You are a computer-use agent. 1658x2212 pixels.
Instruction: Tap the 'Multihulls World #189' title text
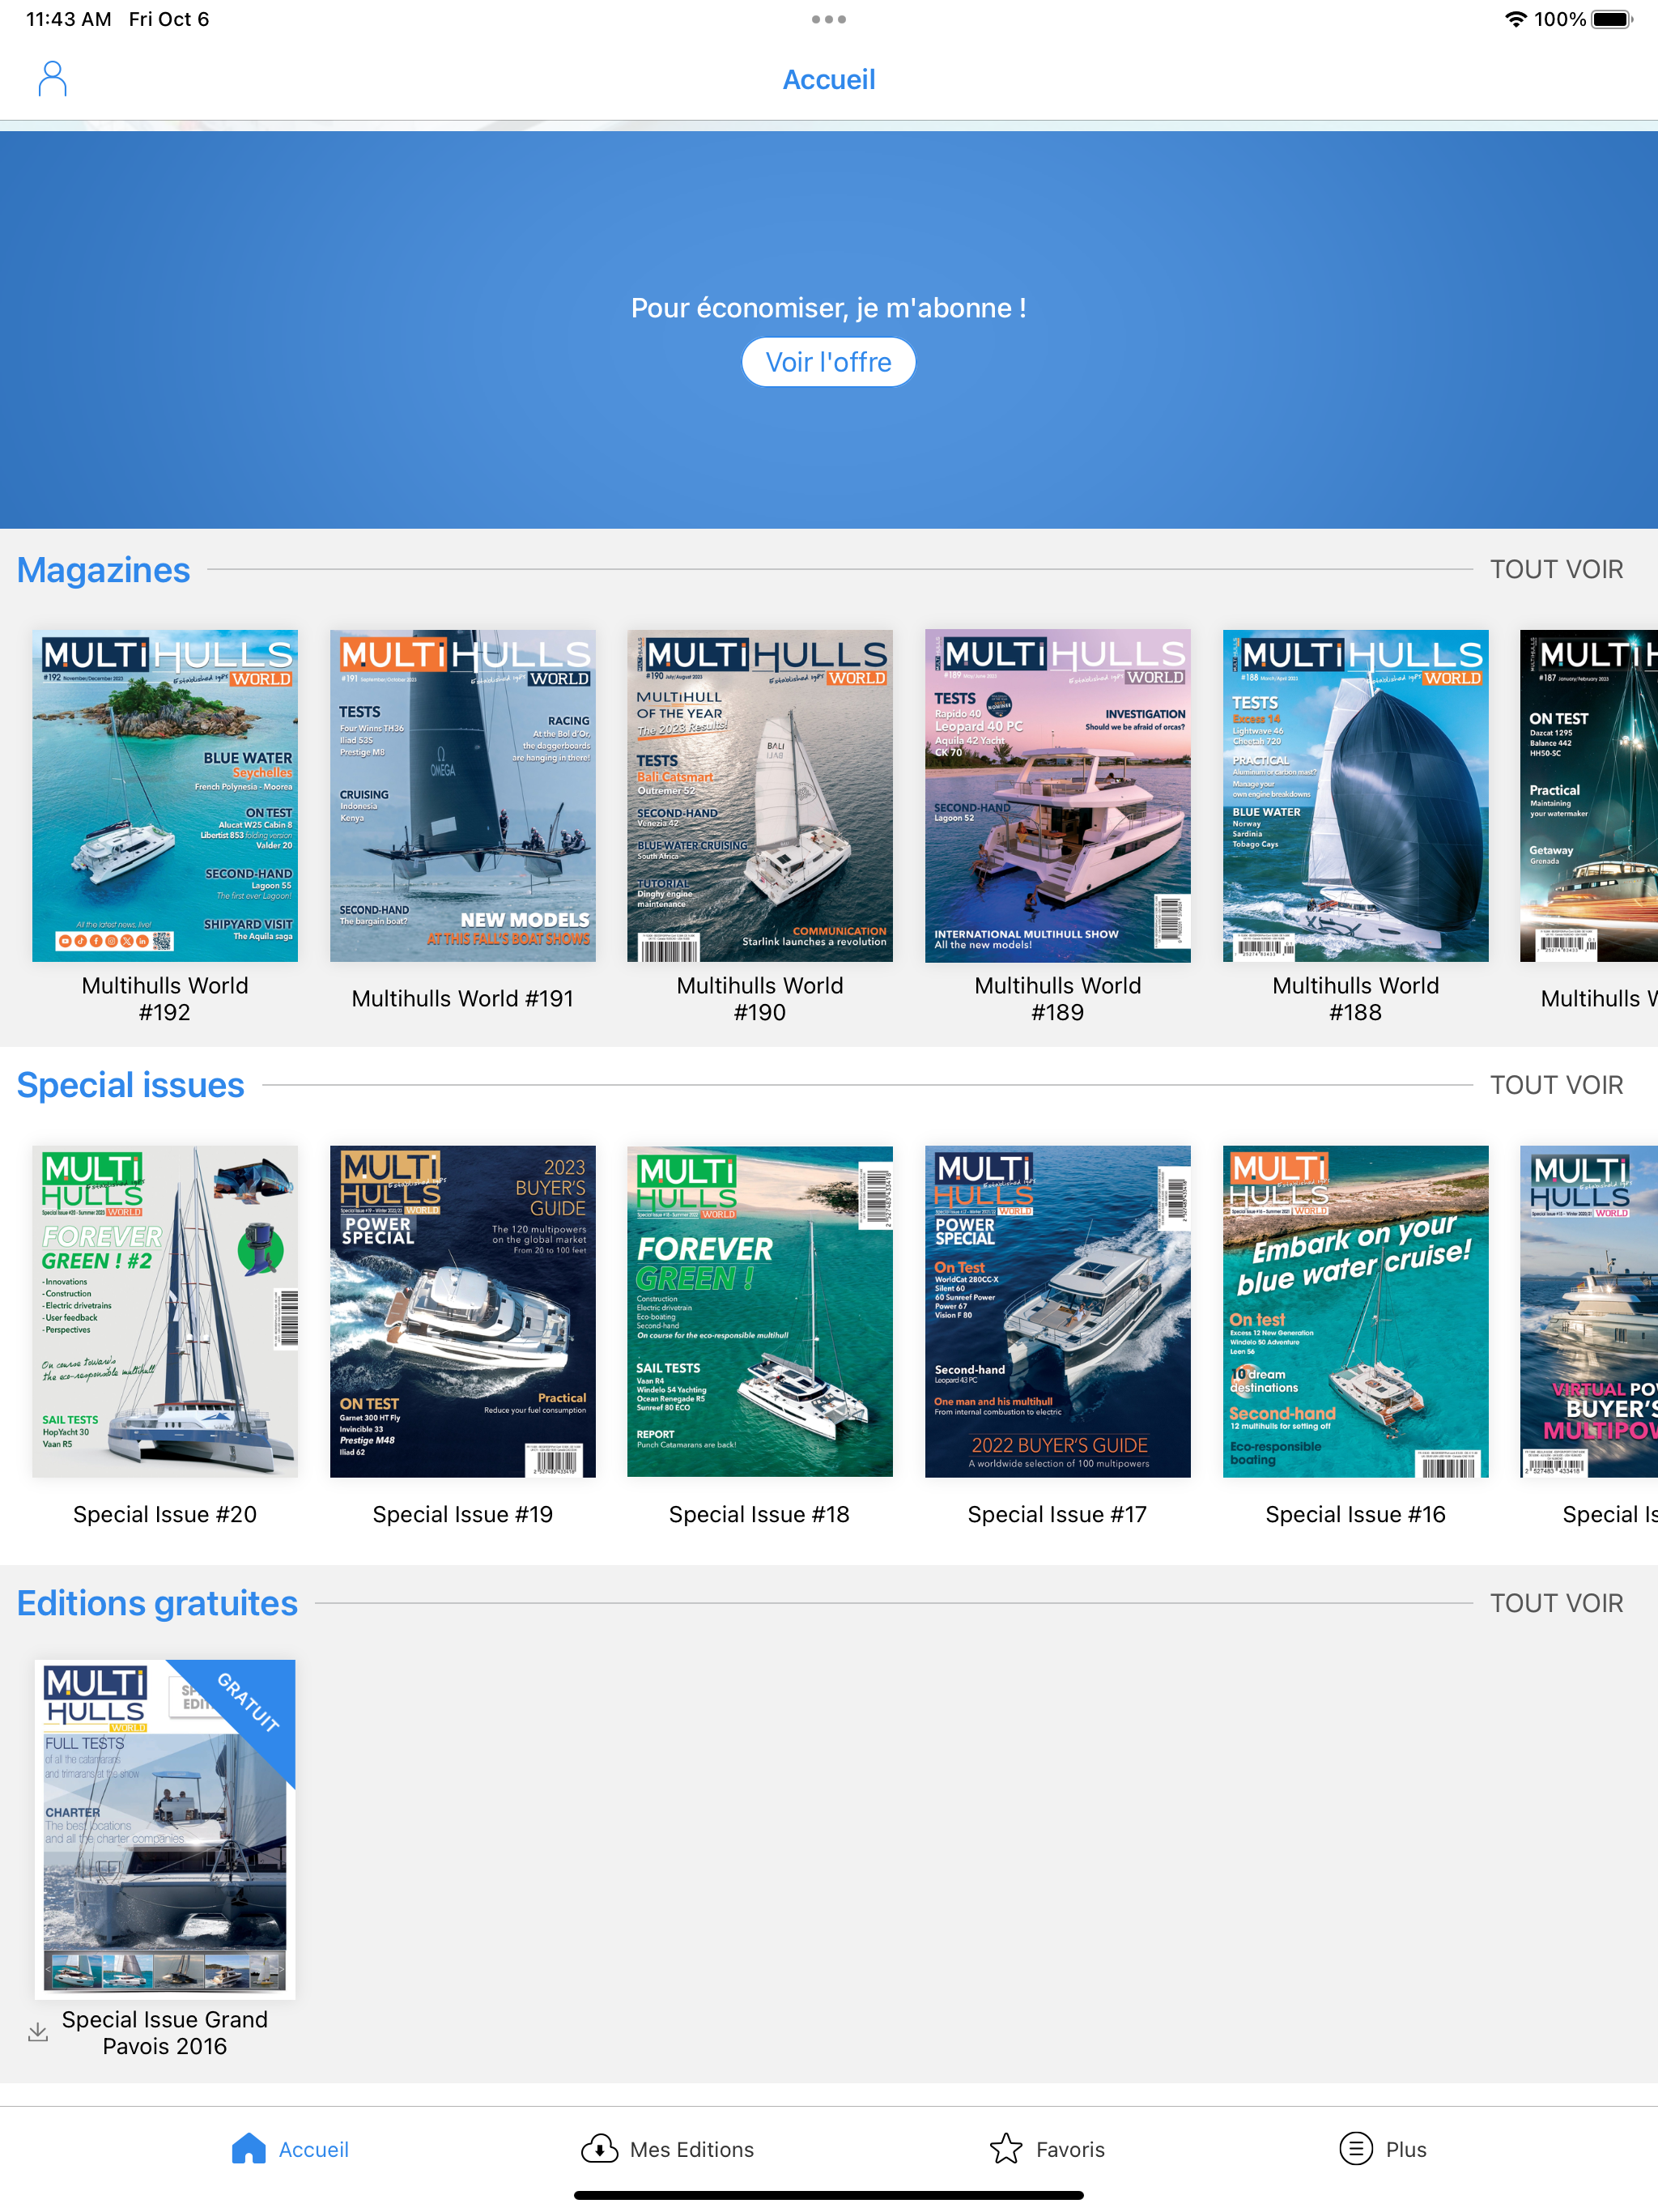pos(1058,999)
